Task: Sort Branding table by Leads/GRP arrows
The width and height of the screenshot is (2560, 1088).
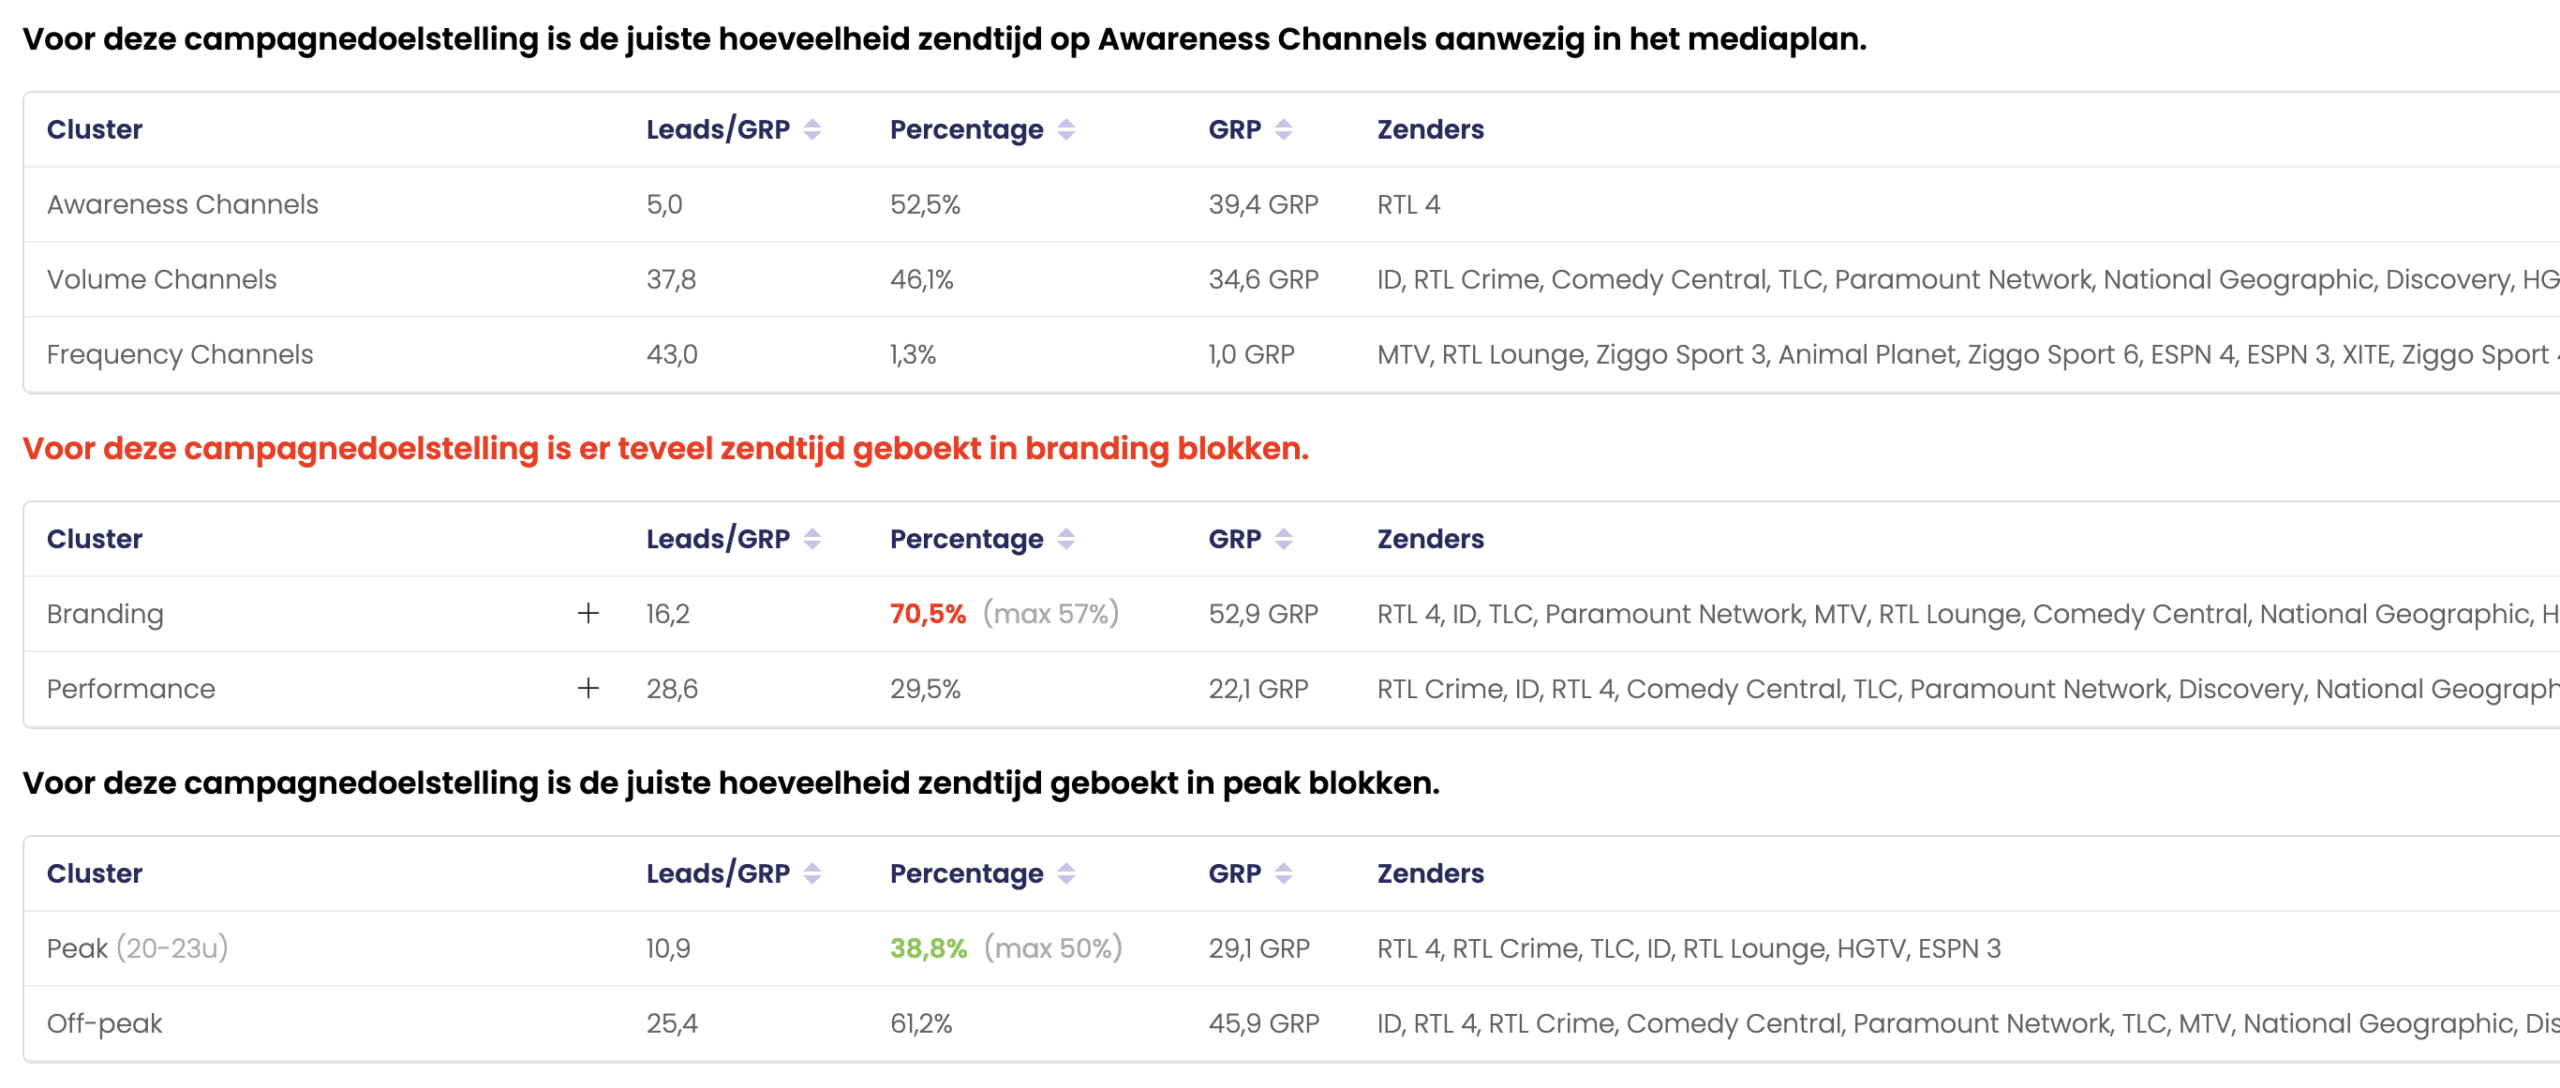Action: [812, 539]
